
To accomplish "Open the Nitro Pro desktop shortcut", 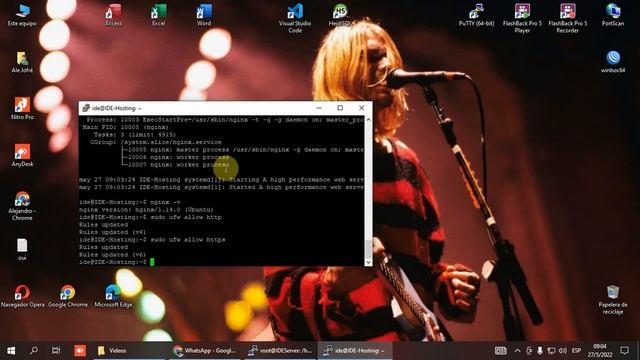I will [x=22, y=108].
